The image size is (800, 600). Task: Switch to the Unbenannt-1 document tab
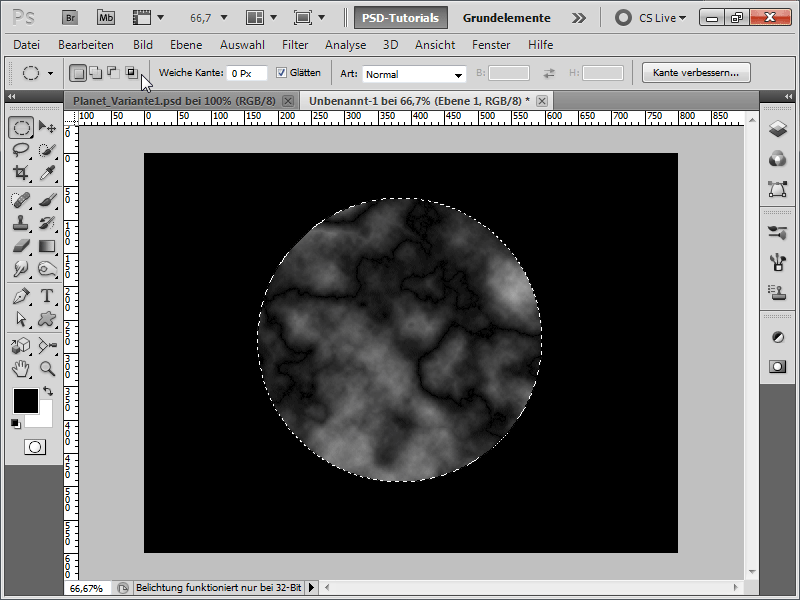pos(419,101)
